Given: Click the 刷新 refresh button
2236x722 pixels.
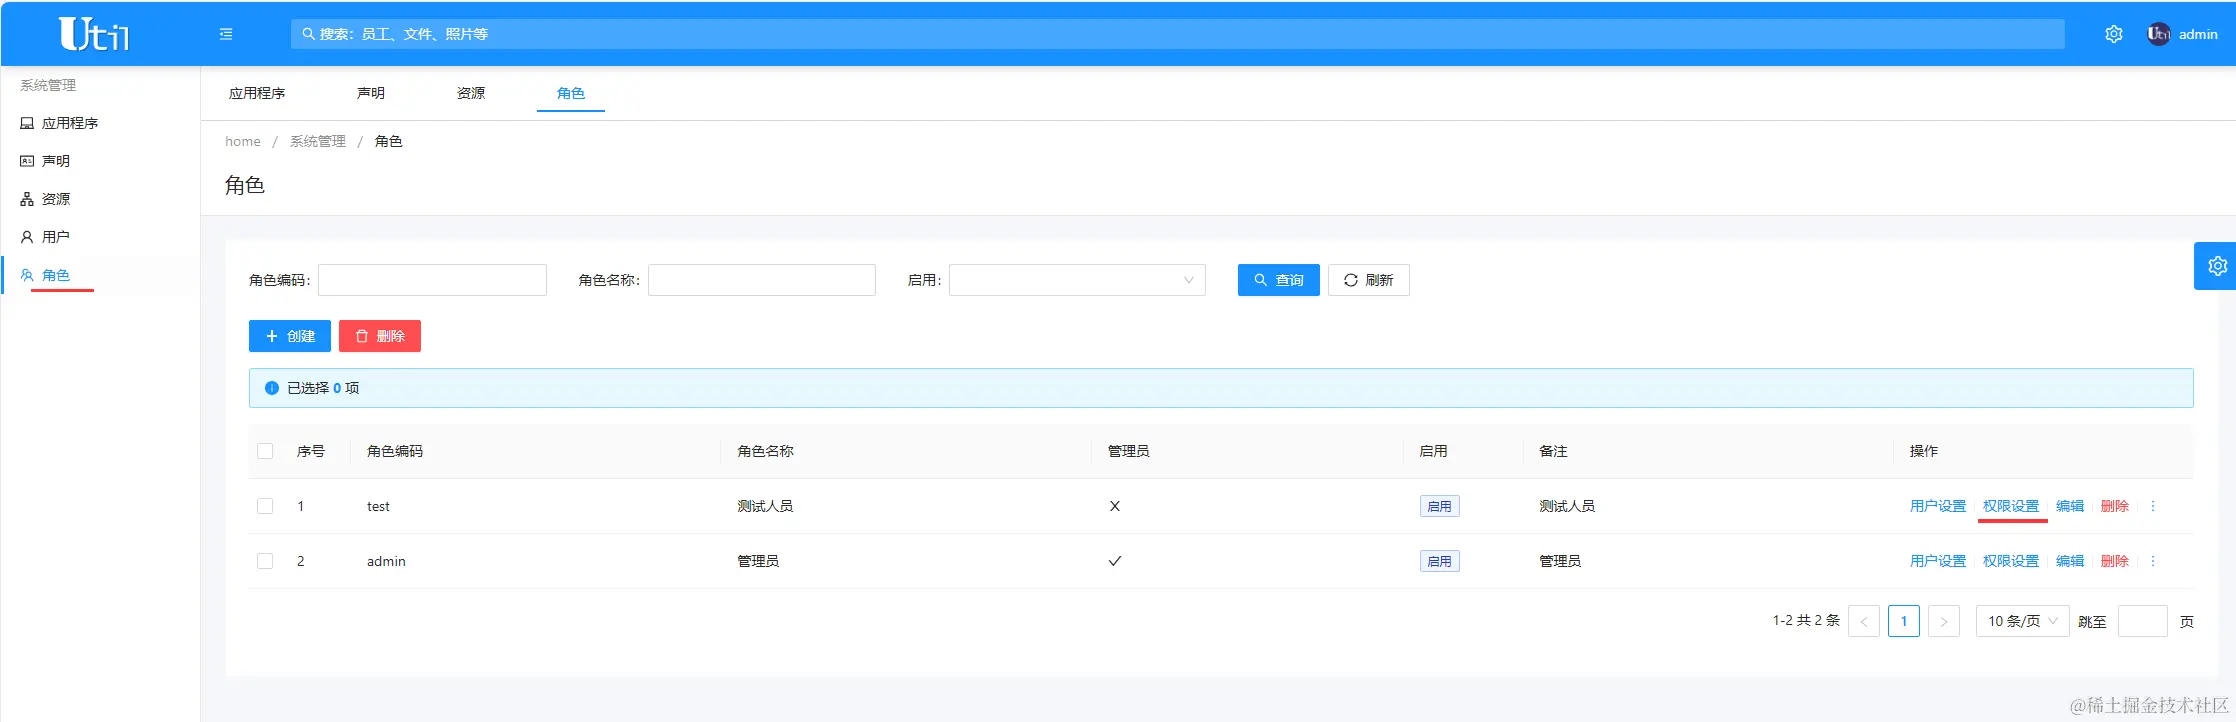Looking at the screenshot, I should 1368,280.
